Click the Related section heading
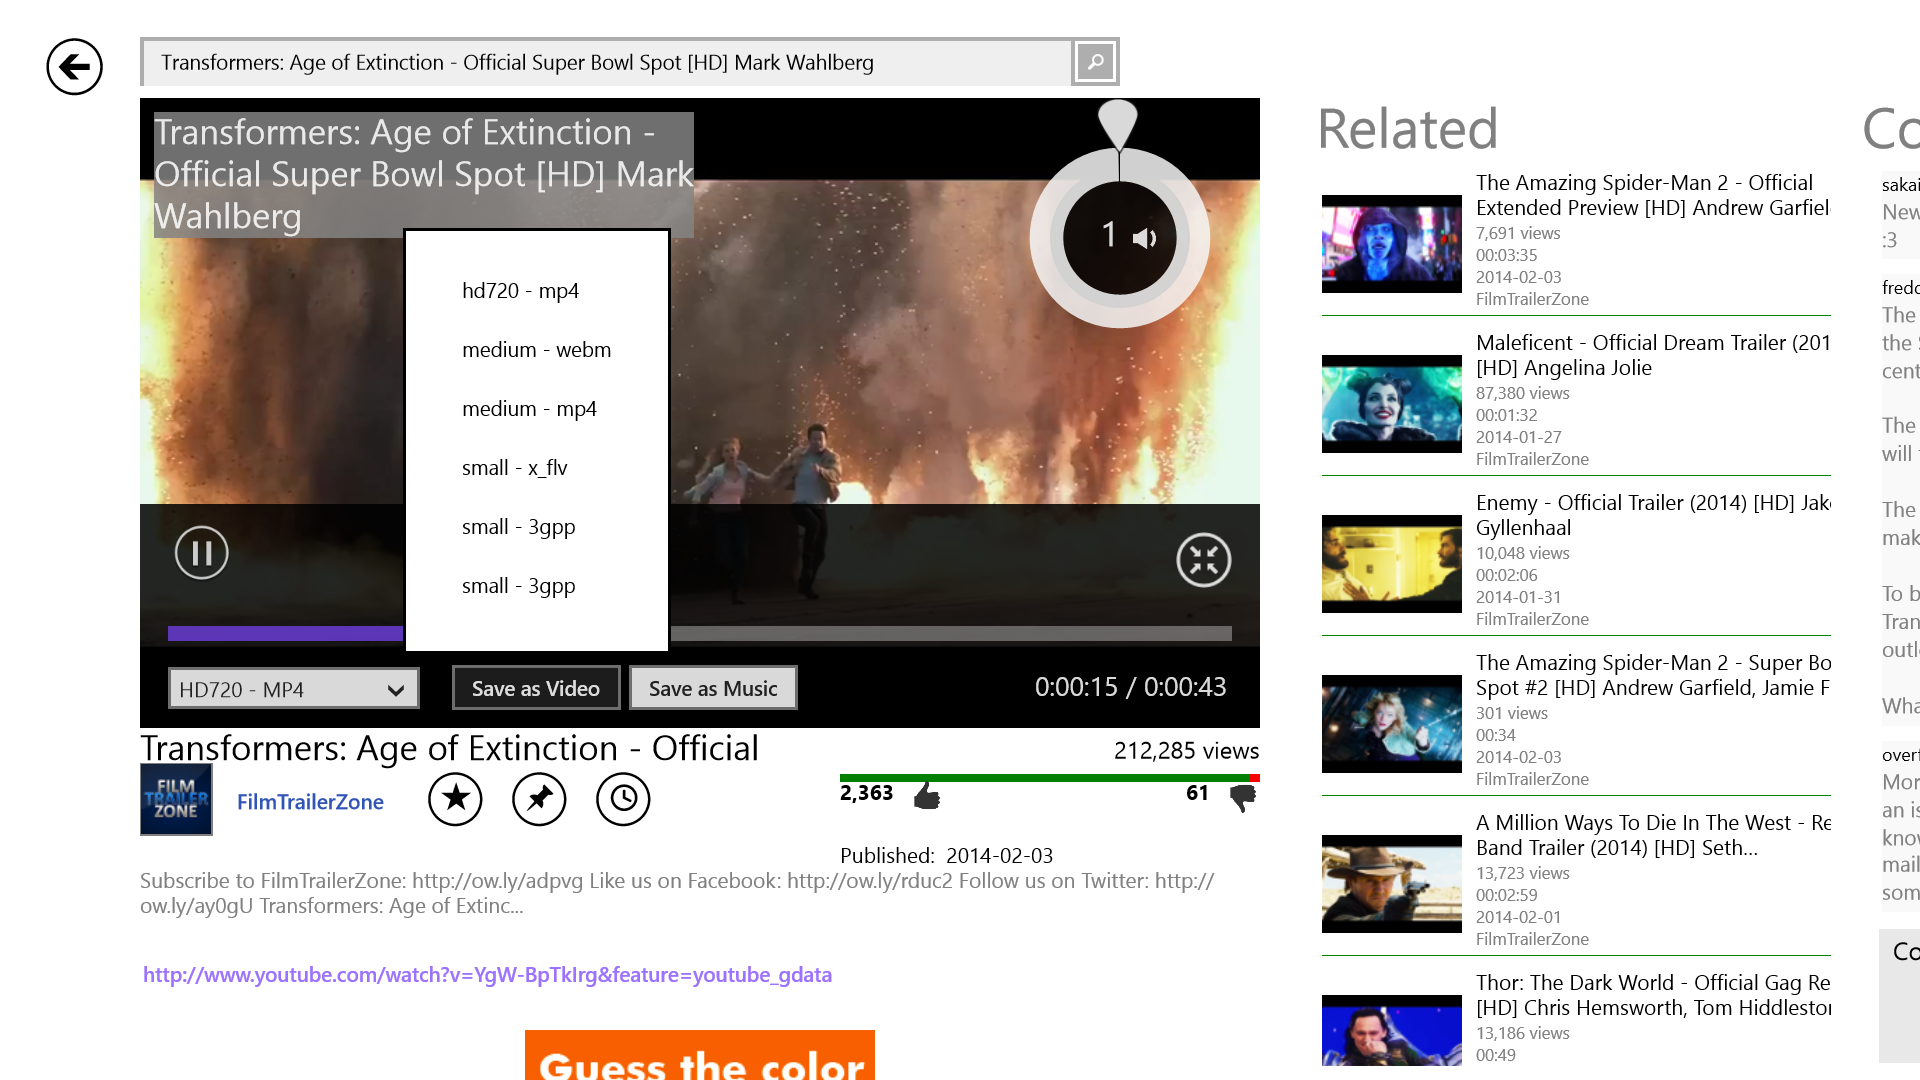The image size is (1920, 1080). pyautogui.click(x=1408, y=129)
